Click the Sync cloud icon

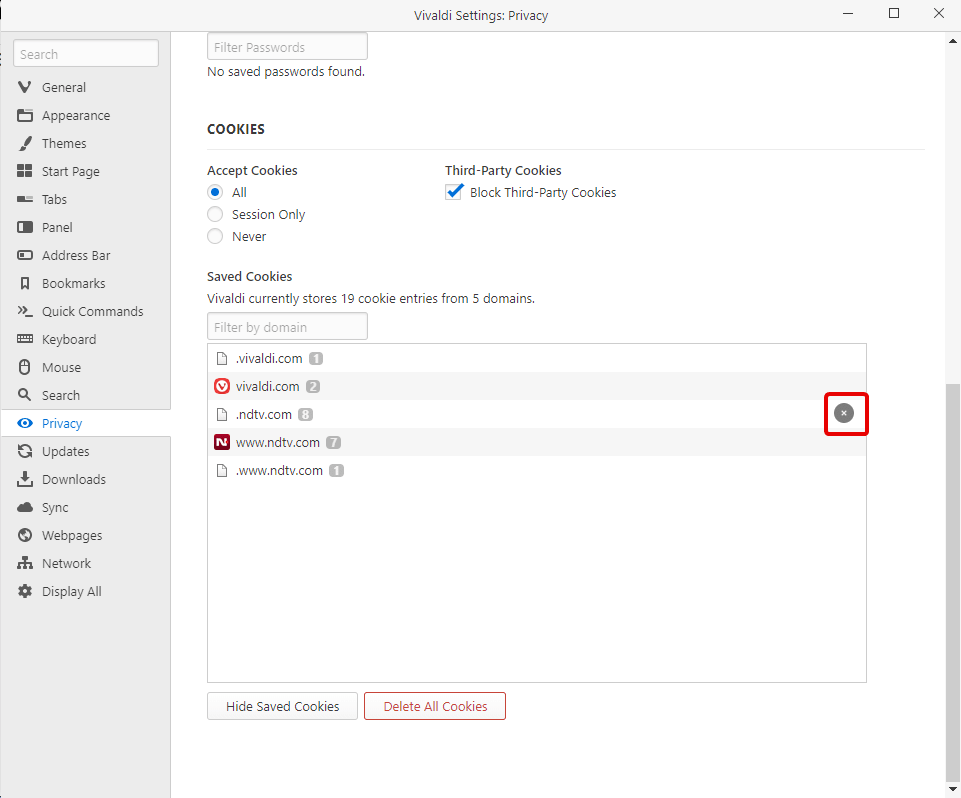pyautogui.click(x=25, y=507)
